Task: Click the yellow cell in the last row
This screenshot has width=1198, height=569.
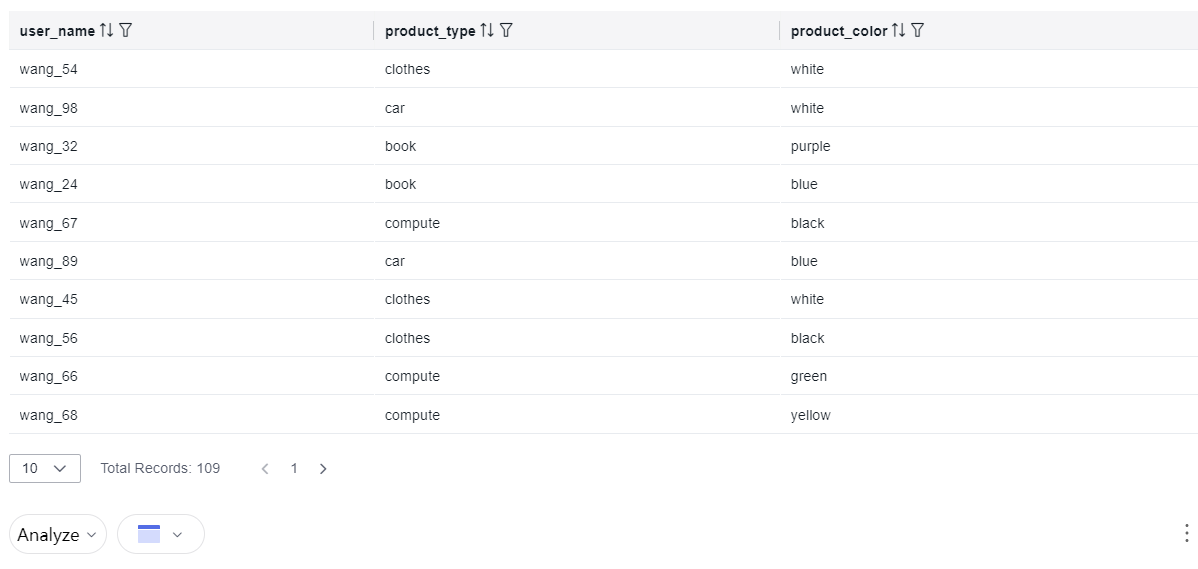Action: coord(811,415)
